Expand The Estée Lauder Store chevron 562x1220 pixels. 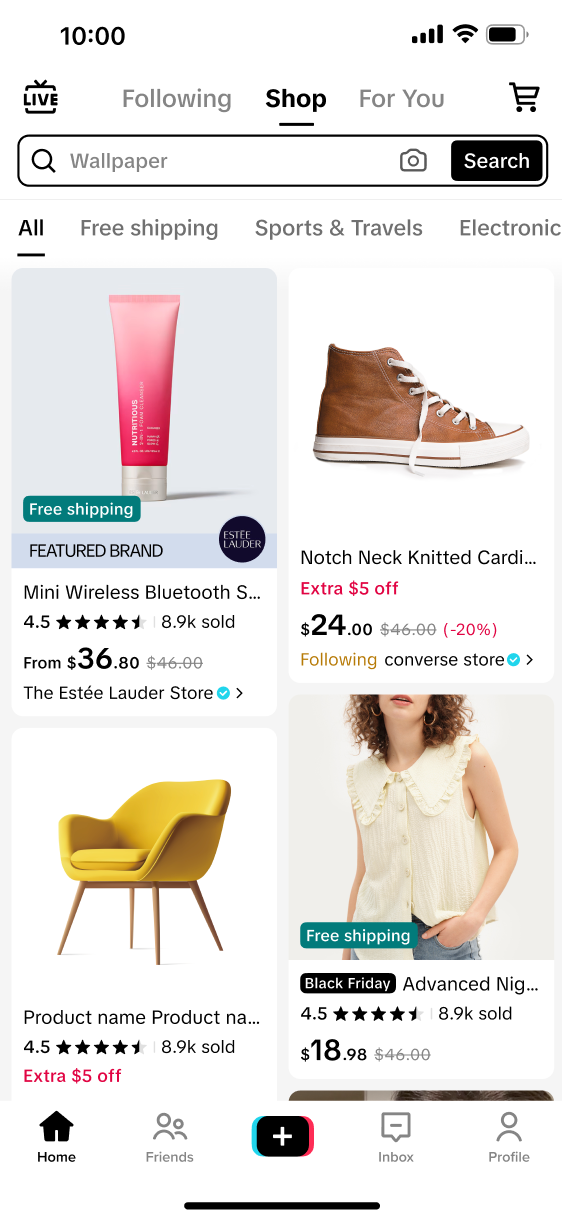[240, 693]
